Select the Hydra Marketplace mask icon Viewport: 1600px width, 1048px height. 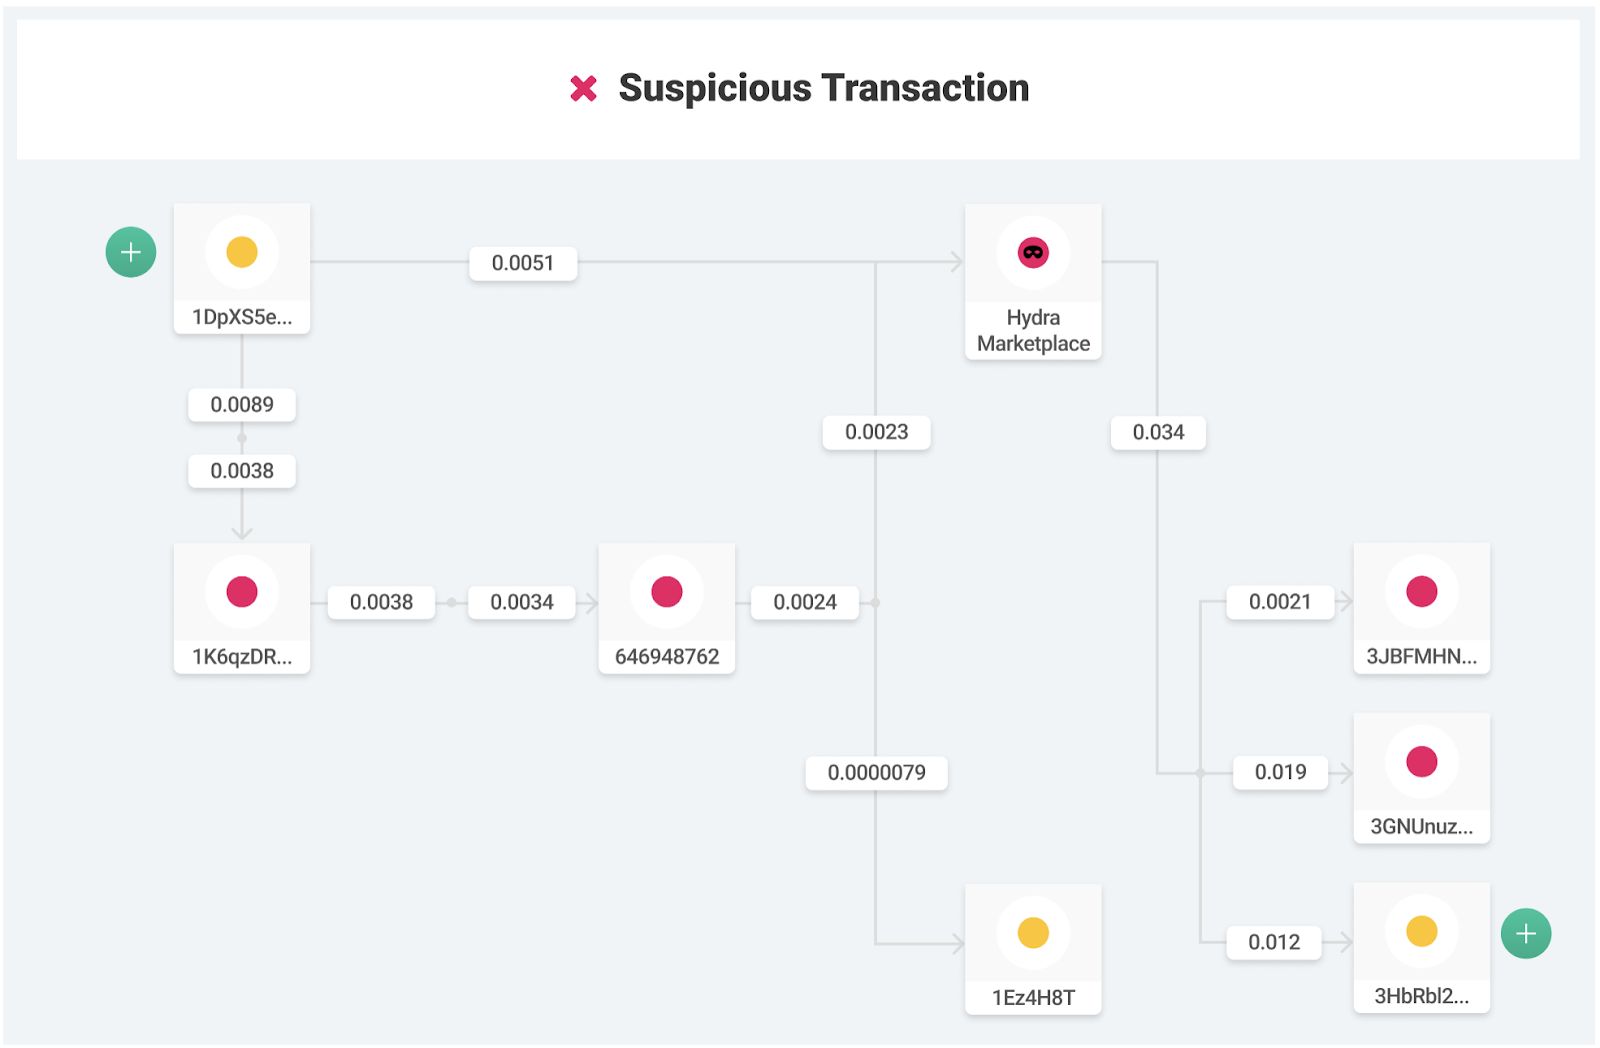click(1033, 252)
